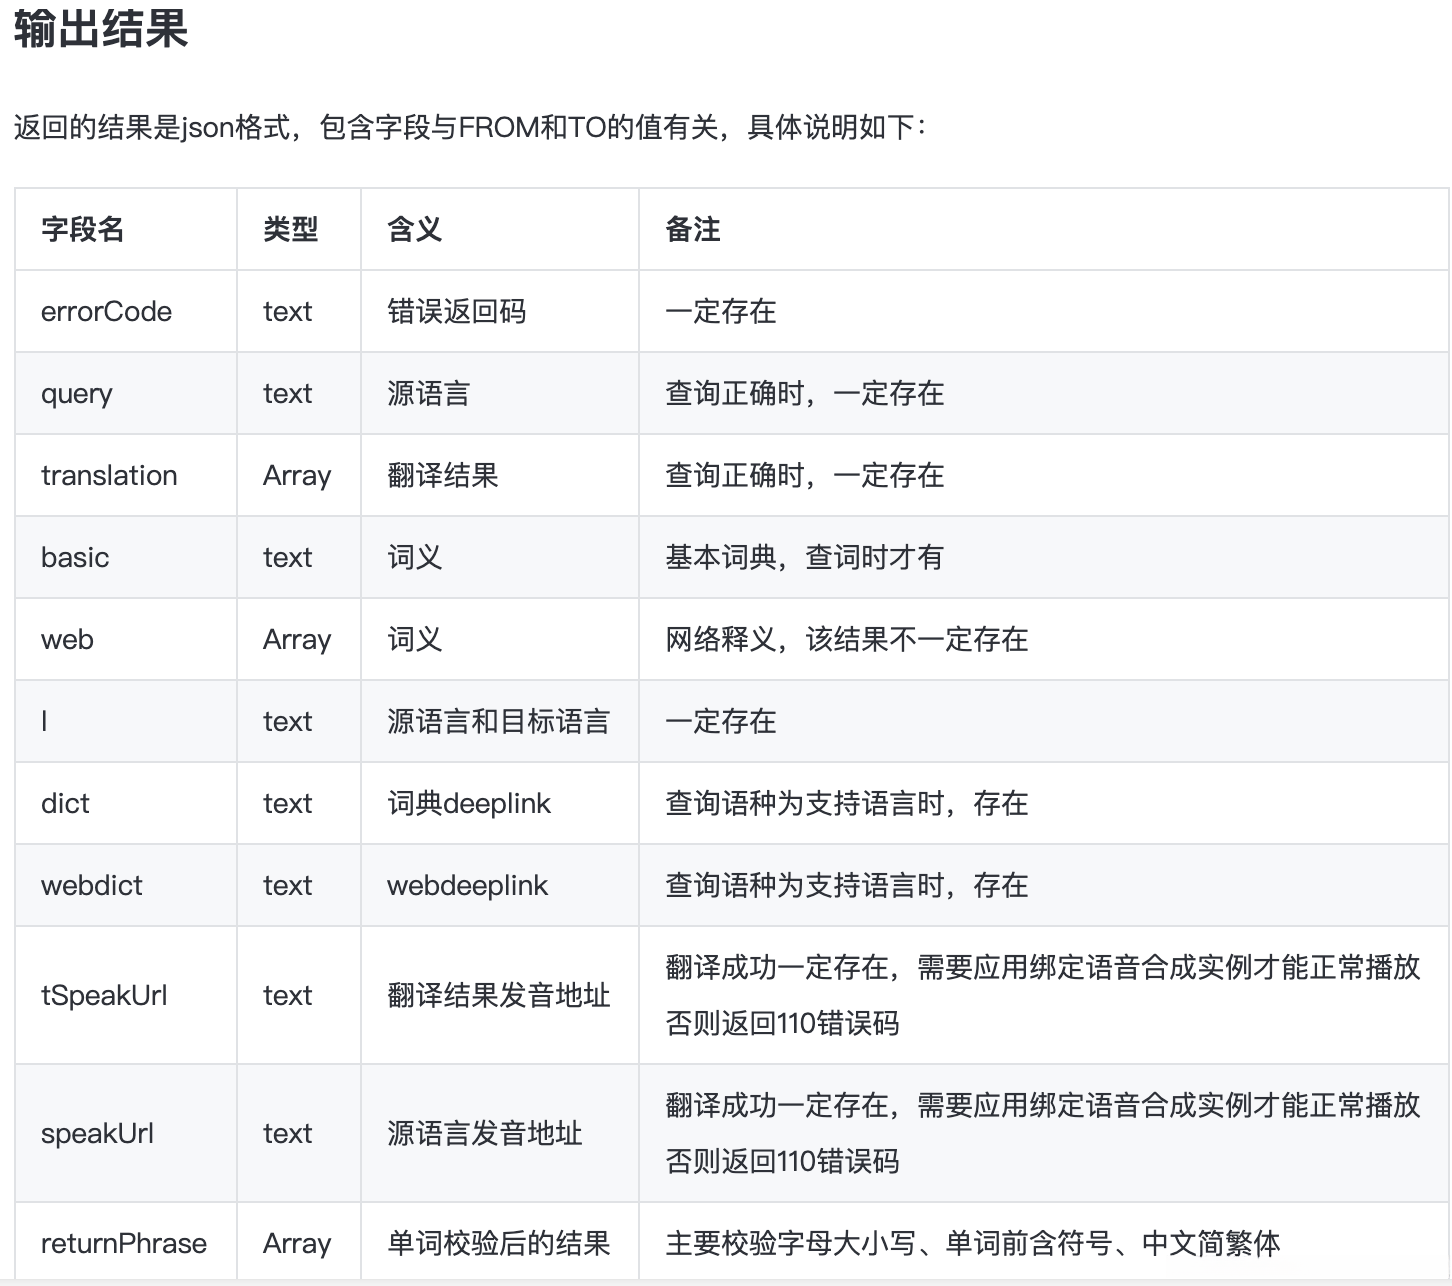The width and height of the screenshot is (1452, 1286).
Task: Select the returnPhrase field entry
Action: coord(123,1243)
